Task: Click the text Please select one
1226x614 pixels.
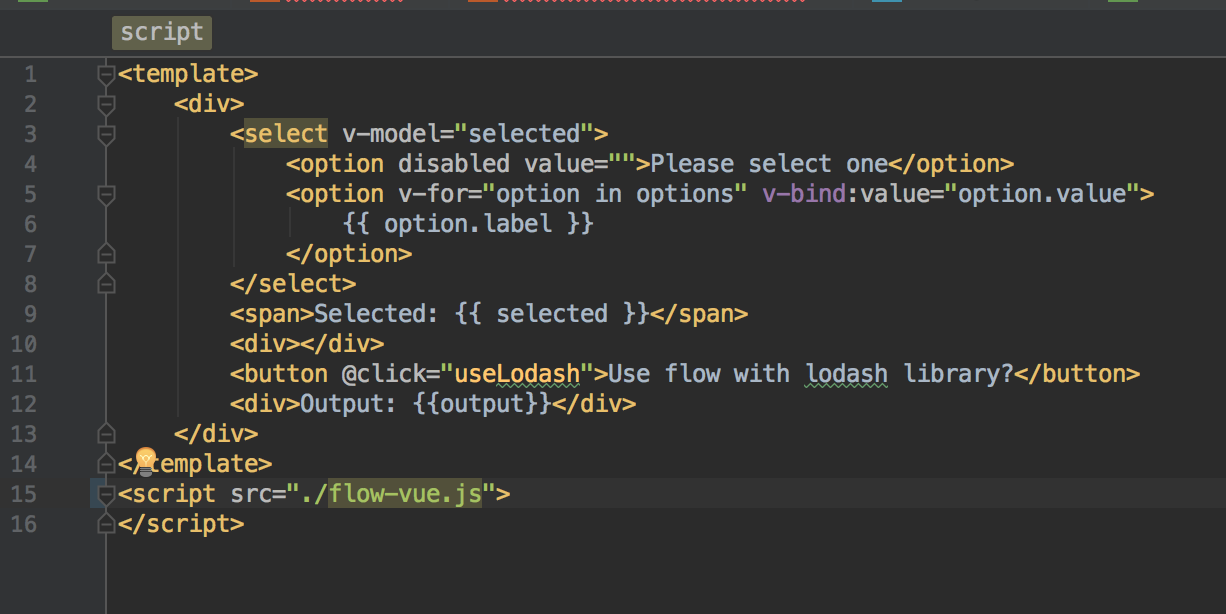Action: [769, 164]
